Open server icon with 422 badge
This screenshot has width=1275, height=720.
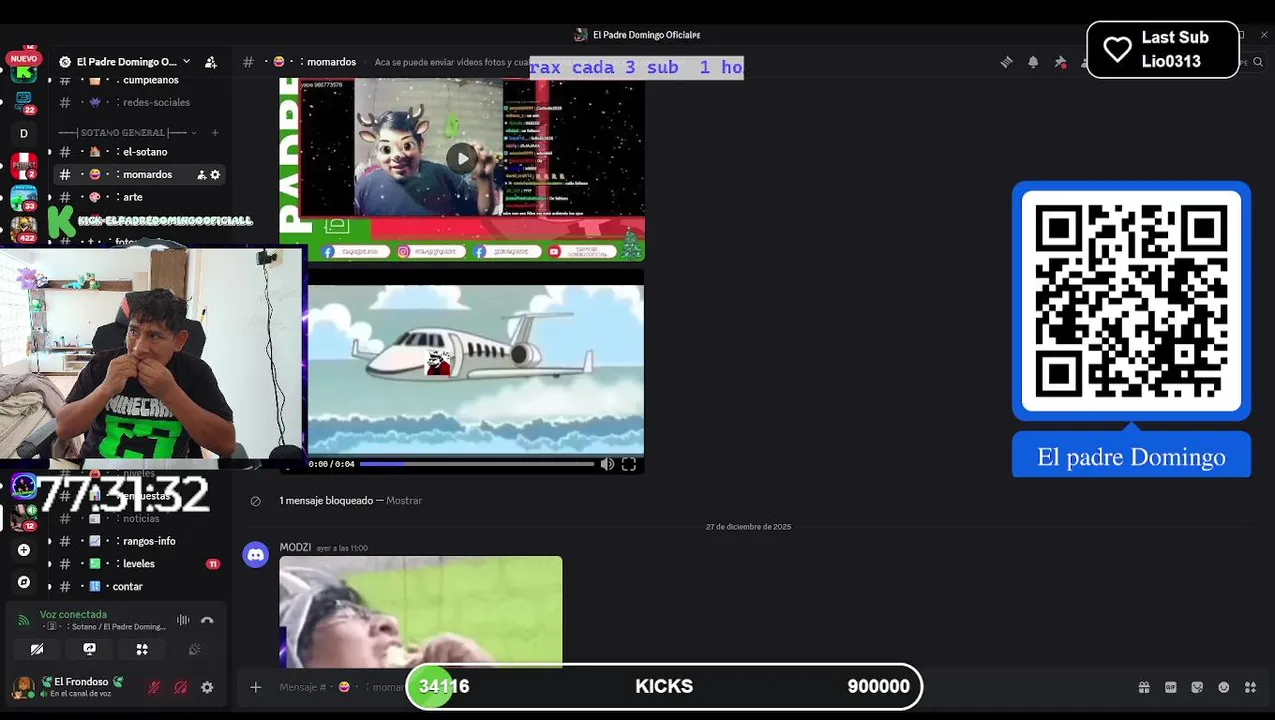(x=23, y=230)
